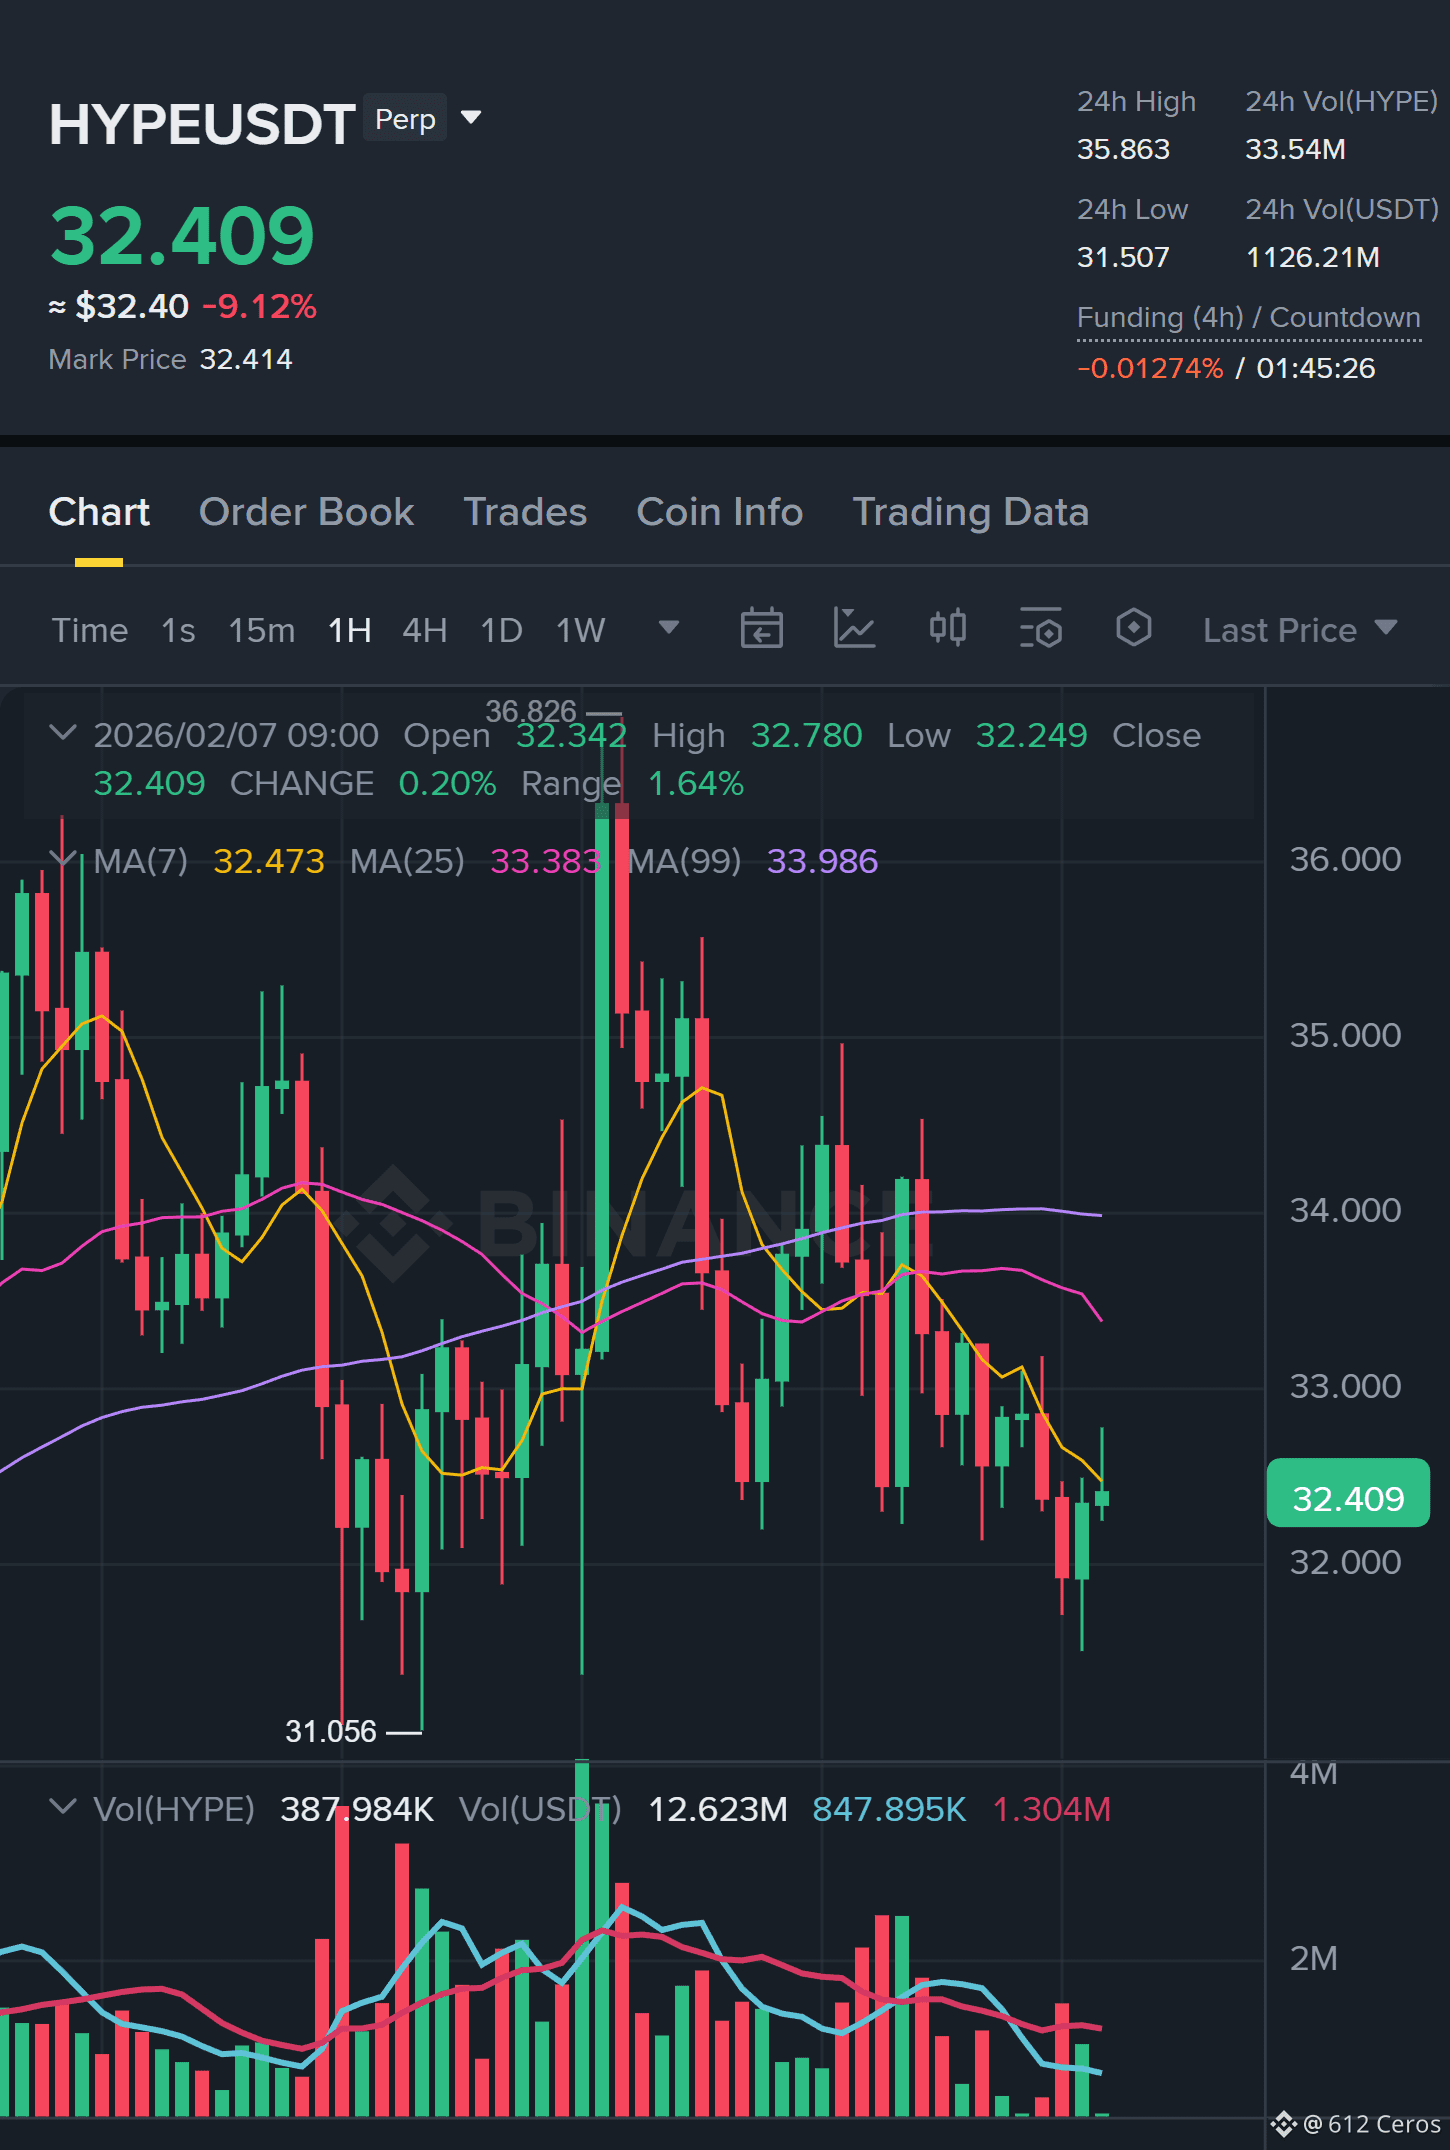Screen dimensions: 1450x2150
Task: Switch chart interval to 15m
Action: tap(261, 630)
